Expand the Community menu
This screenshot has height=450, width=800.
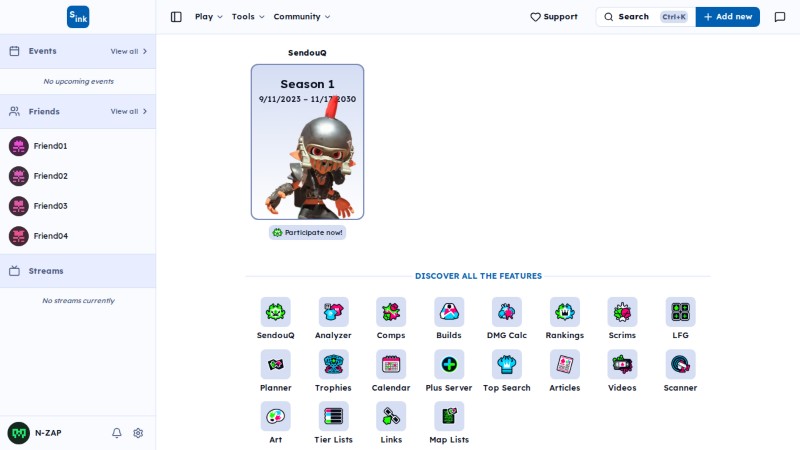[302, 17]
